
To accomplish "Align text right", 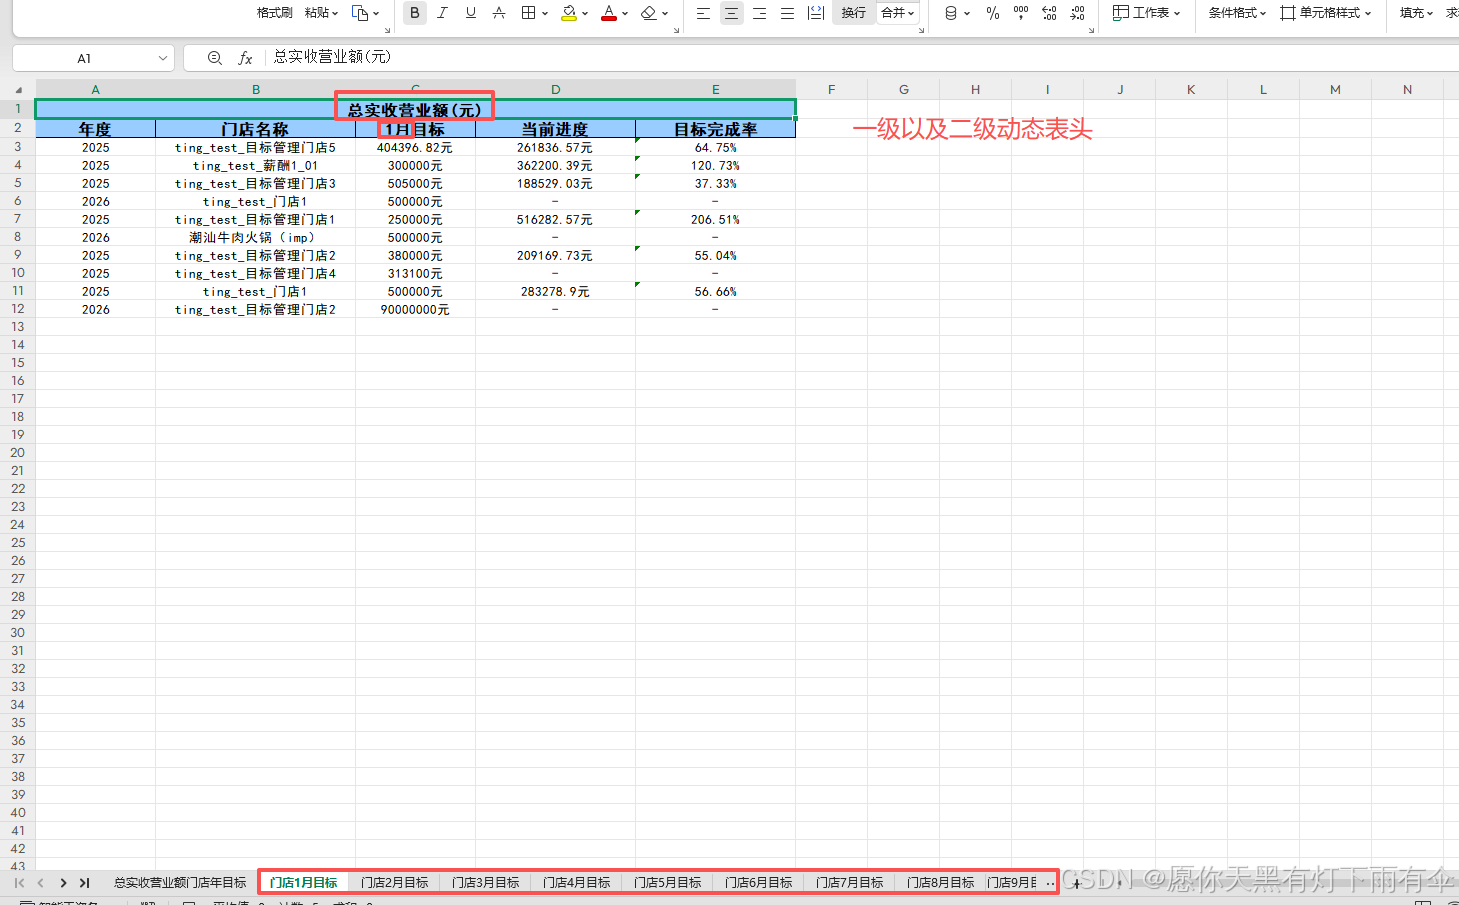I will [x=759, y=13].
